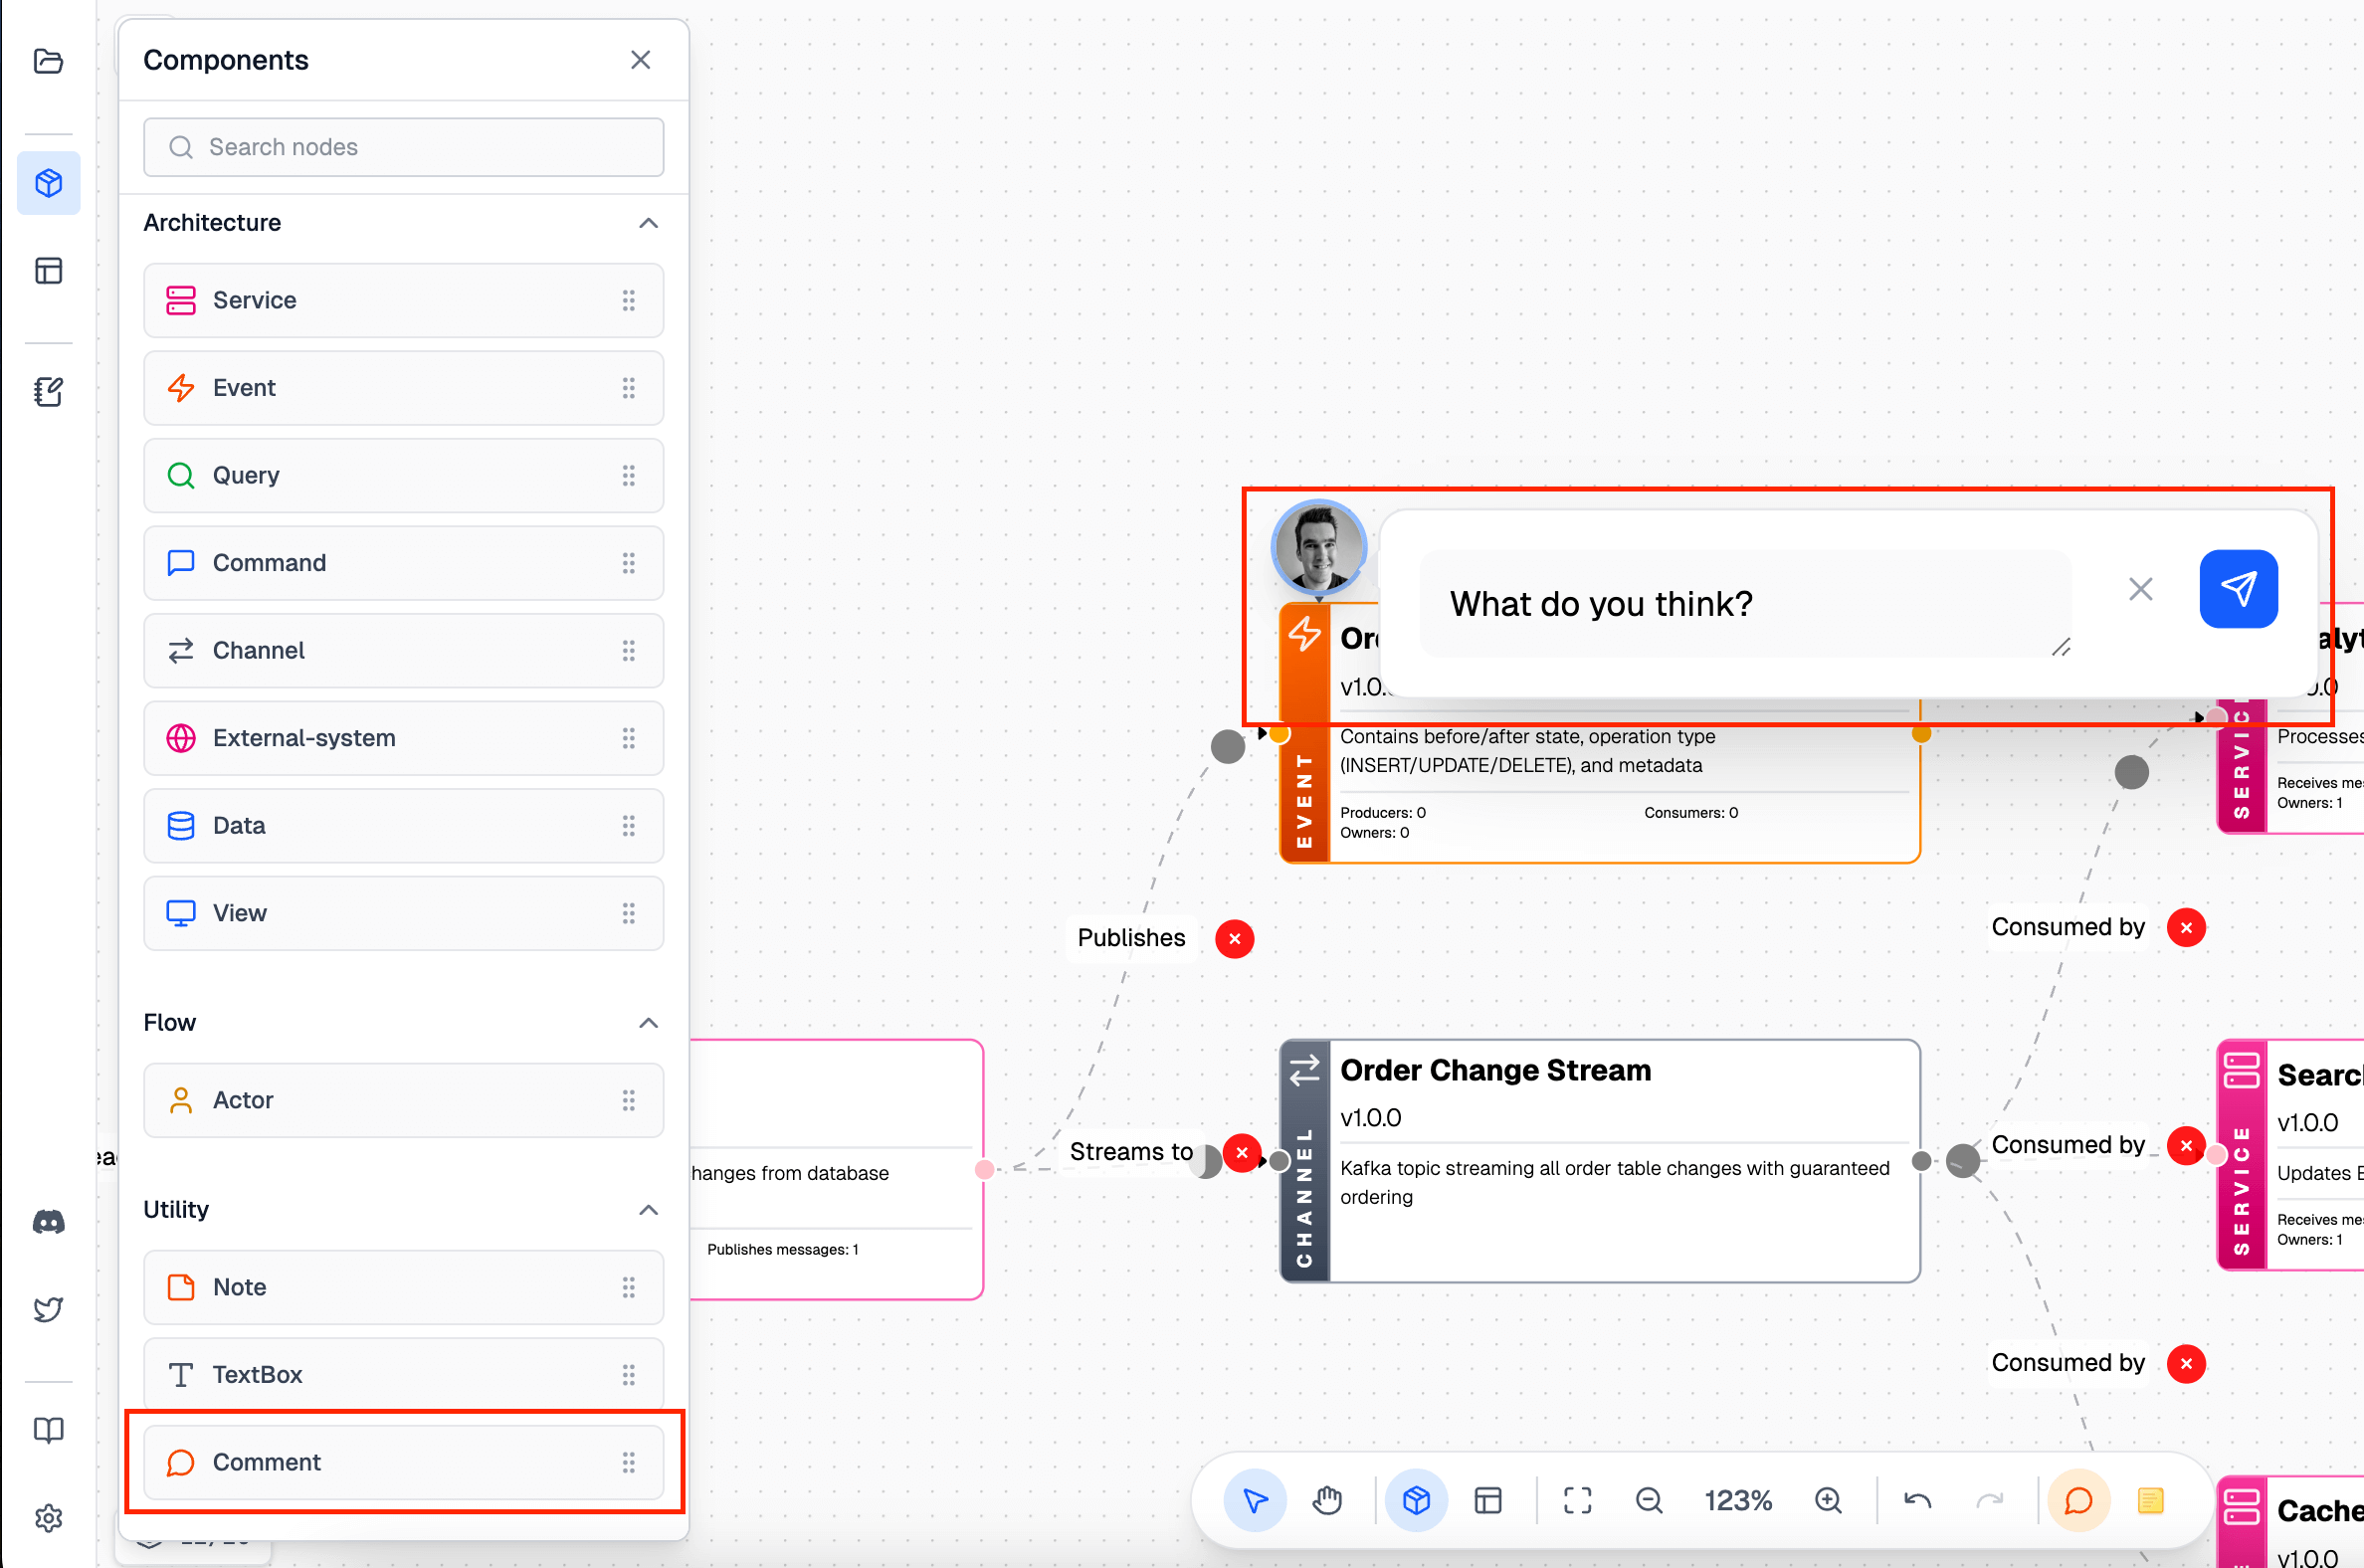Toggle the comments bubble in the bottom toolbar
The height and width of the screenshot is (1568, 2364).
coord(2079,1500)
